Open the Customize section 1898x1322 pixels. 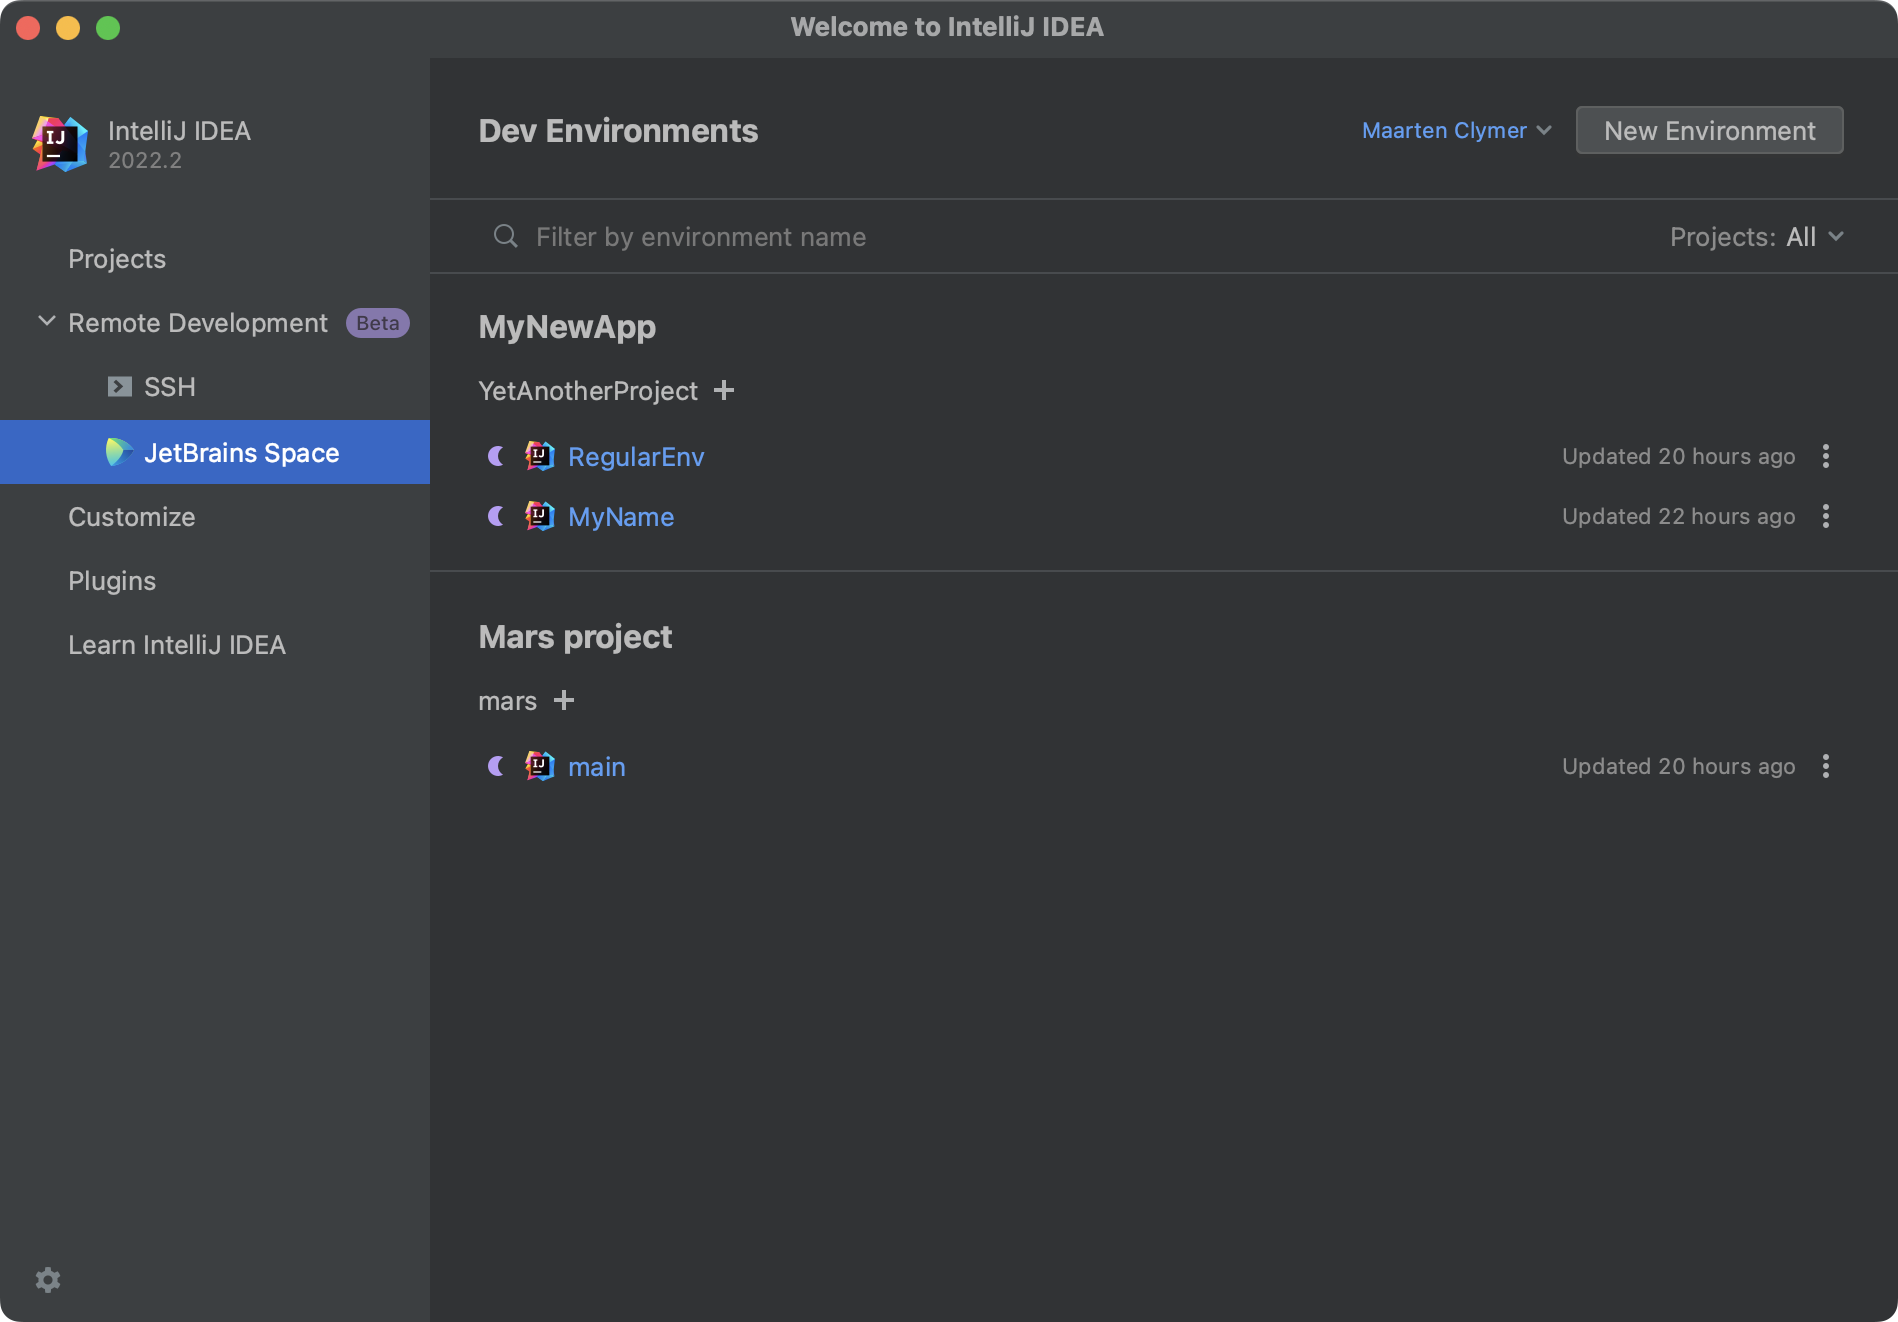131,517
